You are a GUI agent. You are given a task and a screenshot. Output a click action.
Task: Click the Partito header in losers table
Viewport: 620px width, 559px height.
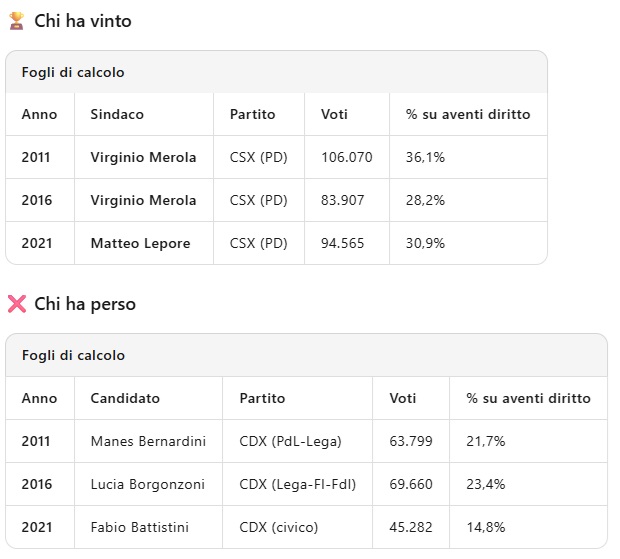pos(262,398)
